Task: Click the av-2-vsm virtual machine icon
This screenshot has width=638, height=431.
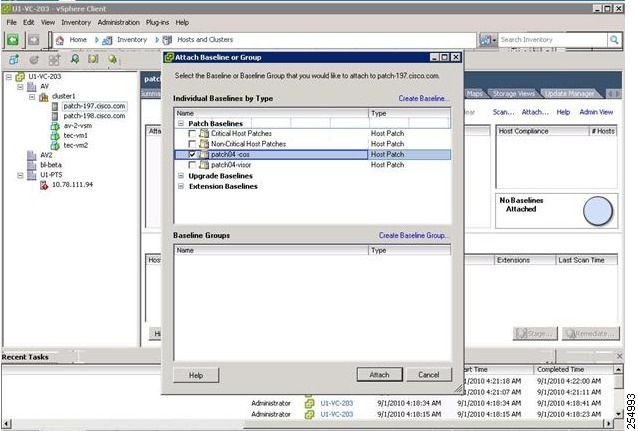Action: click(55, 126)
